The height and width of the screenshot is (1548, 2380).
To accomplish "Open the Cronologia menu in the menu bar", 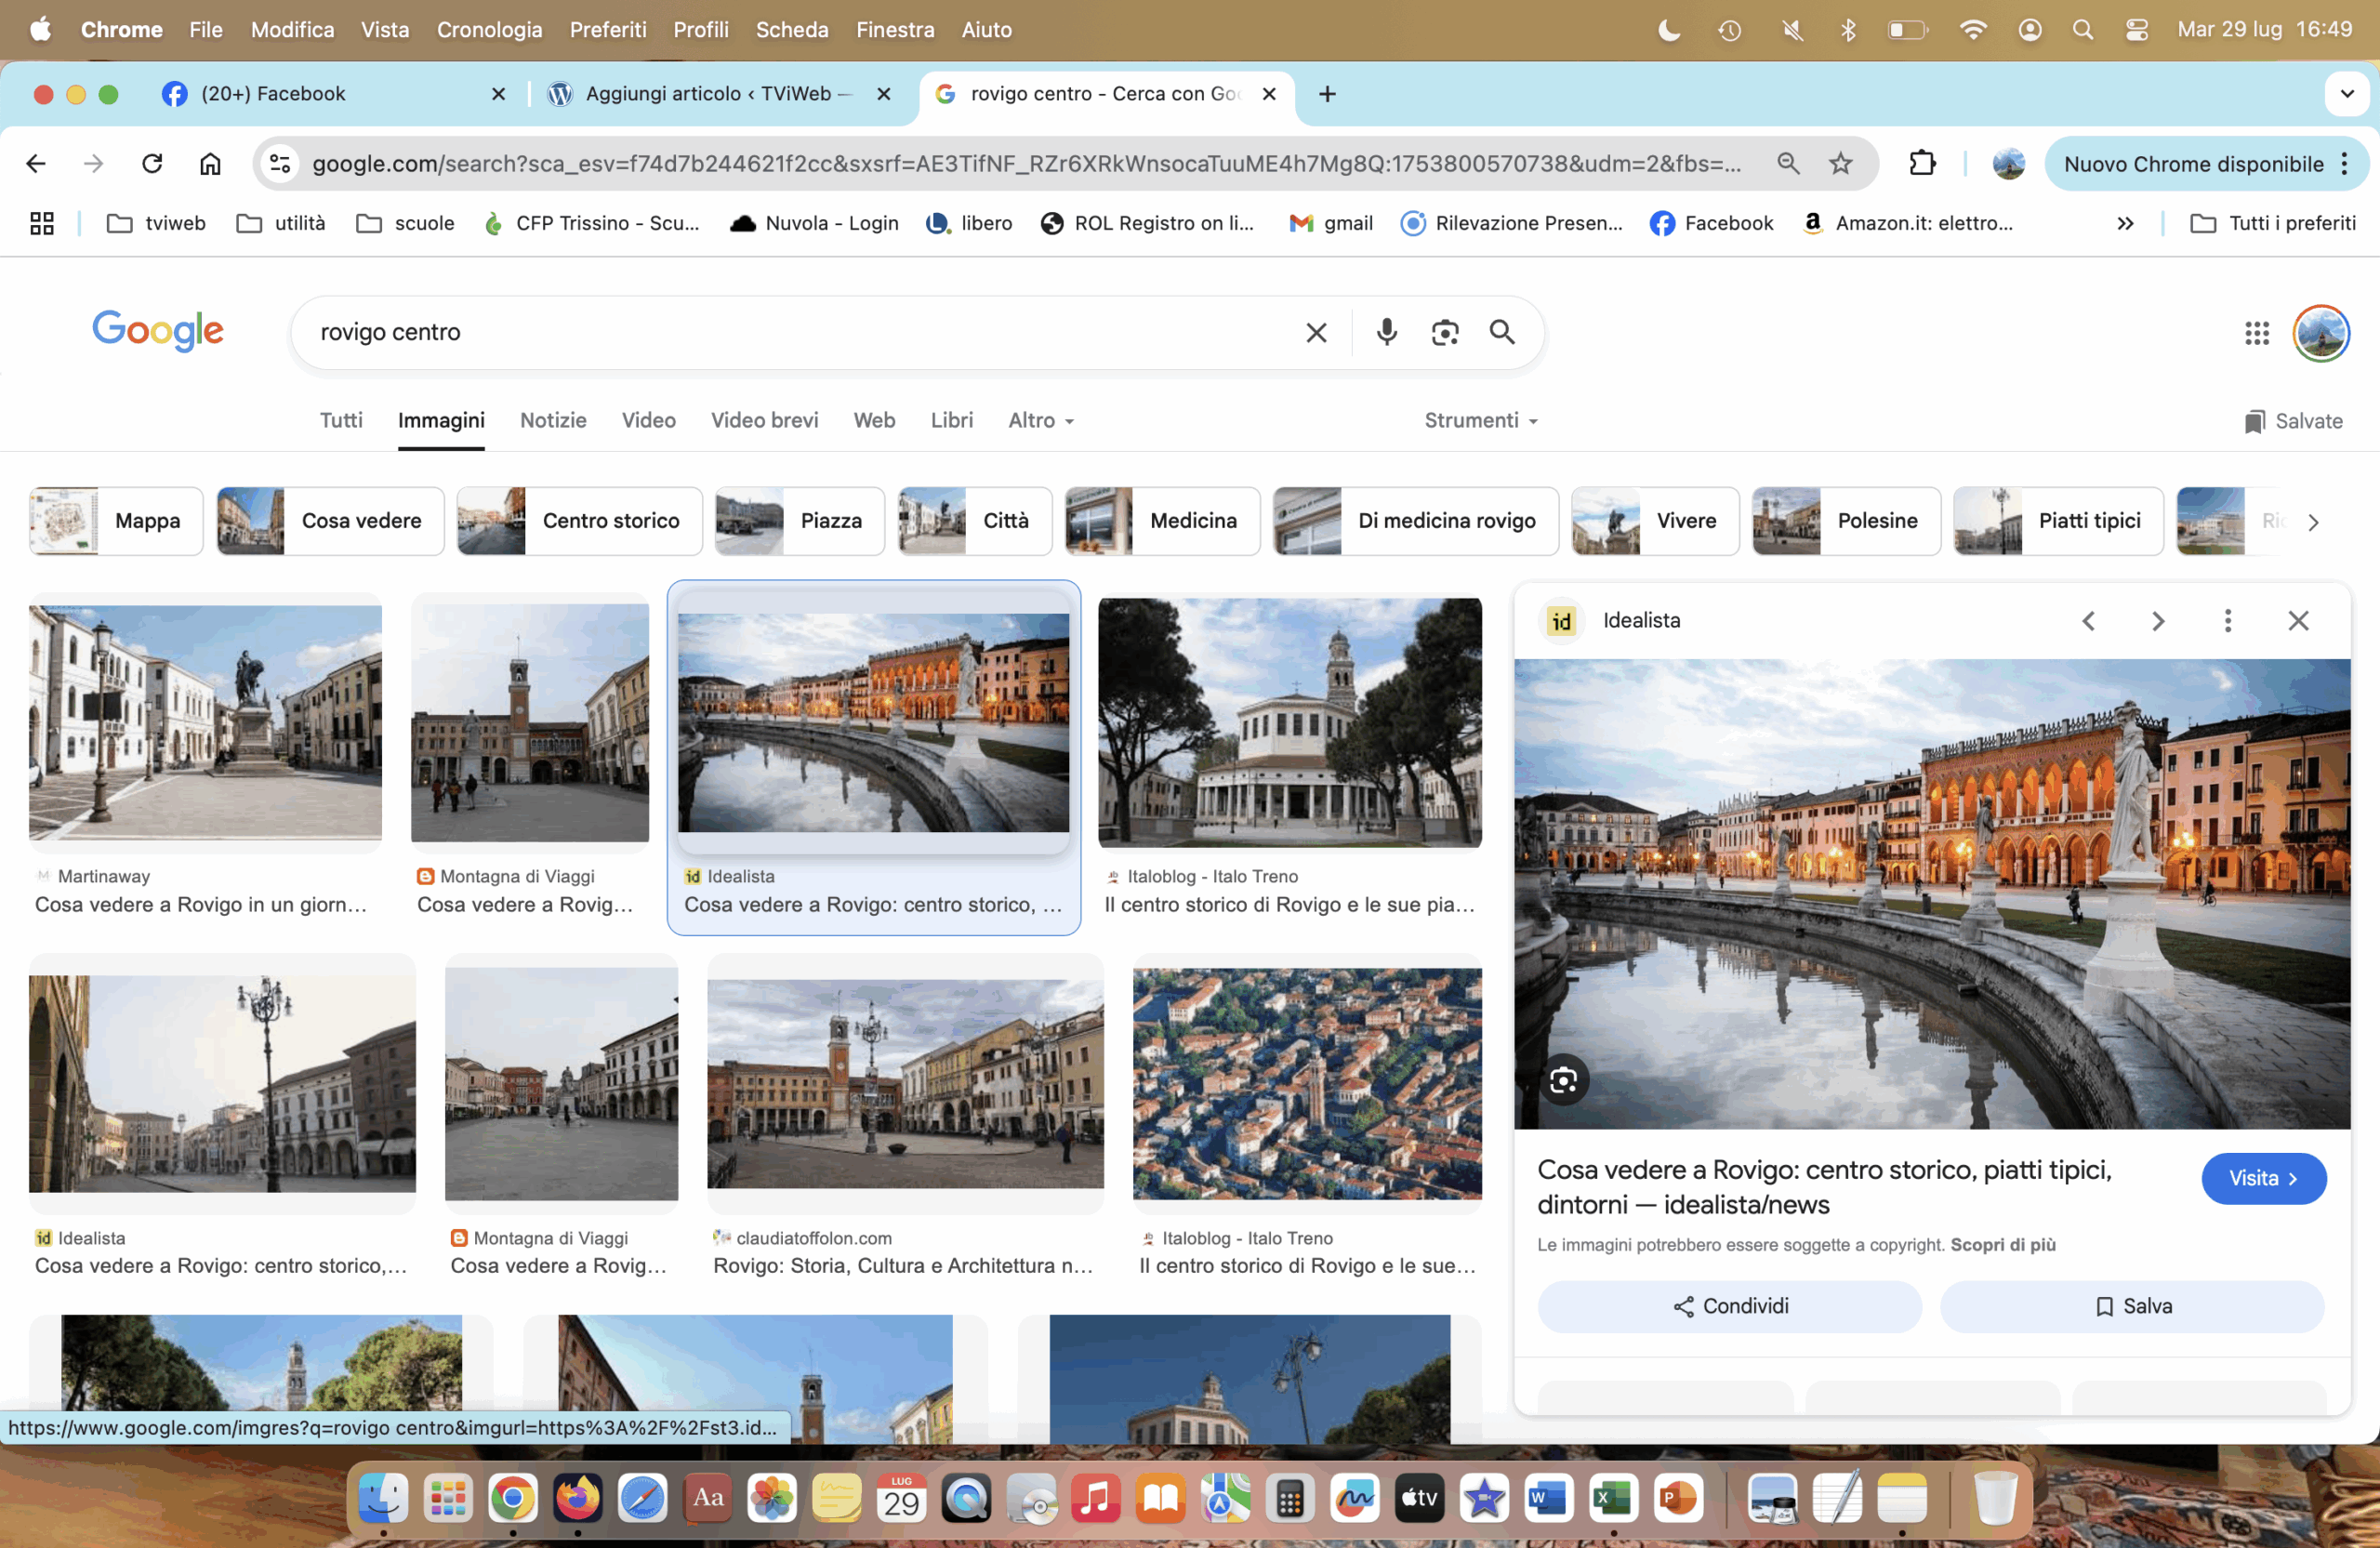I will tap(489, 30).
